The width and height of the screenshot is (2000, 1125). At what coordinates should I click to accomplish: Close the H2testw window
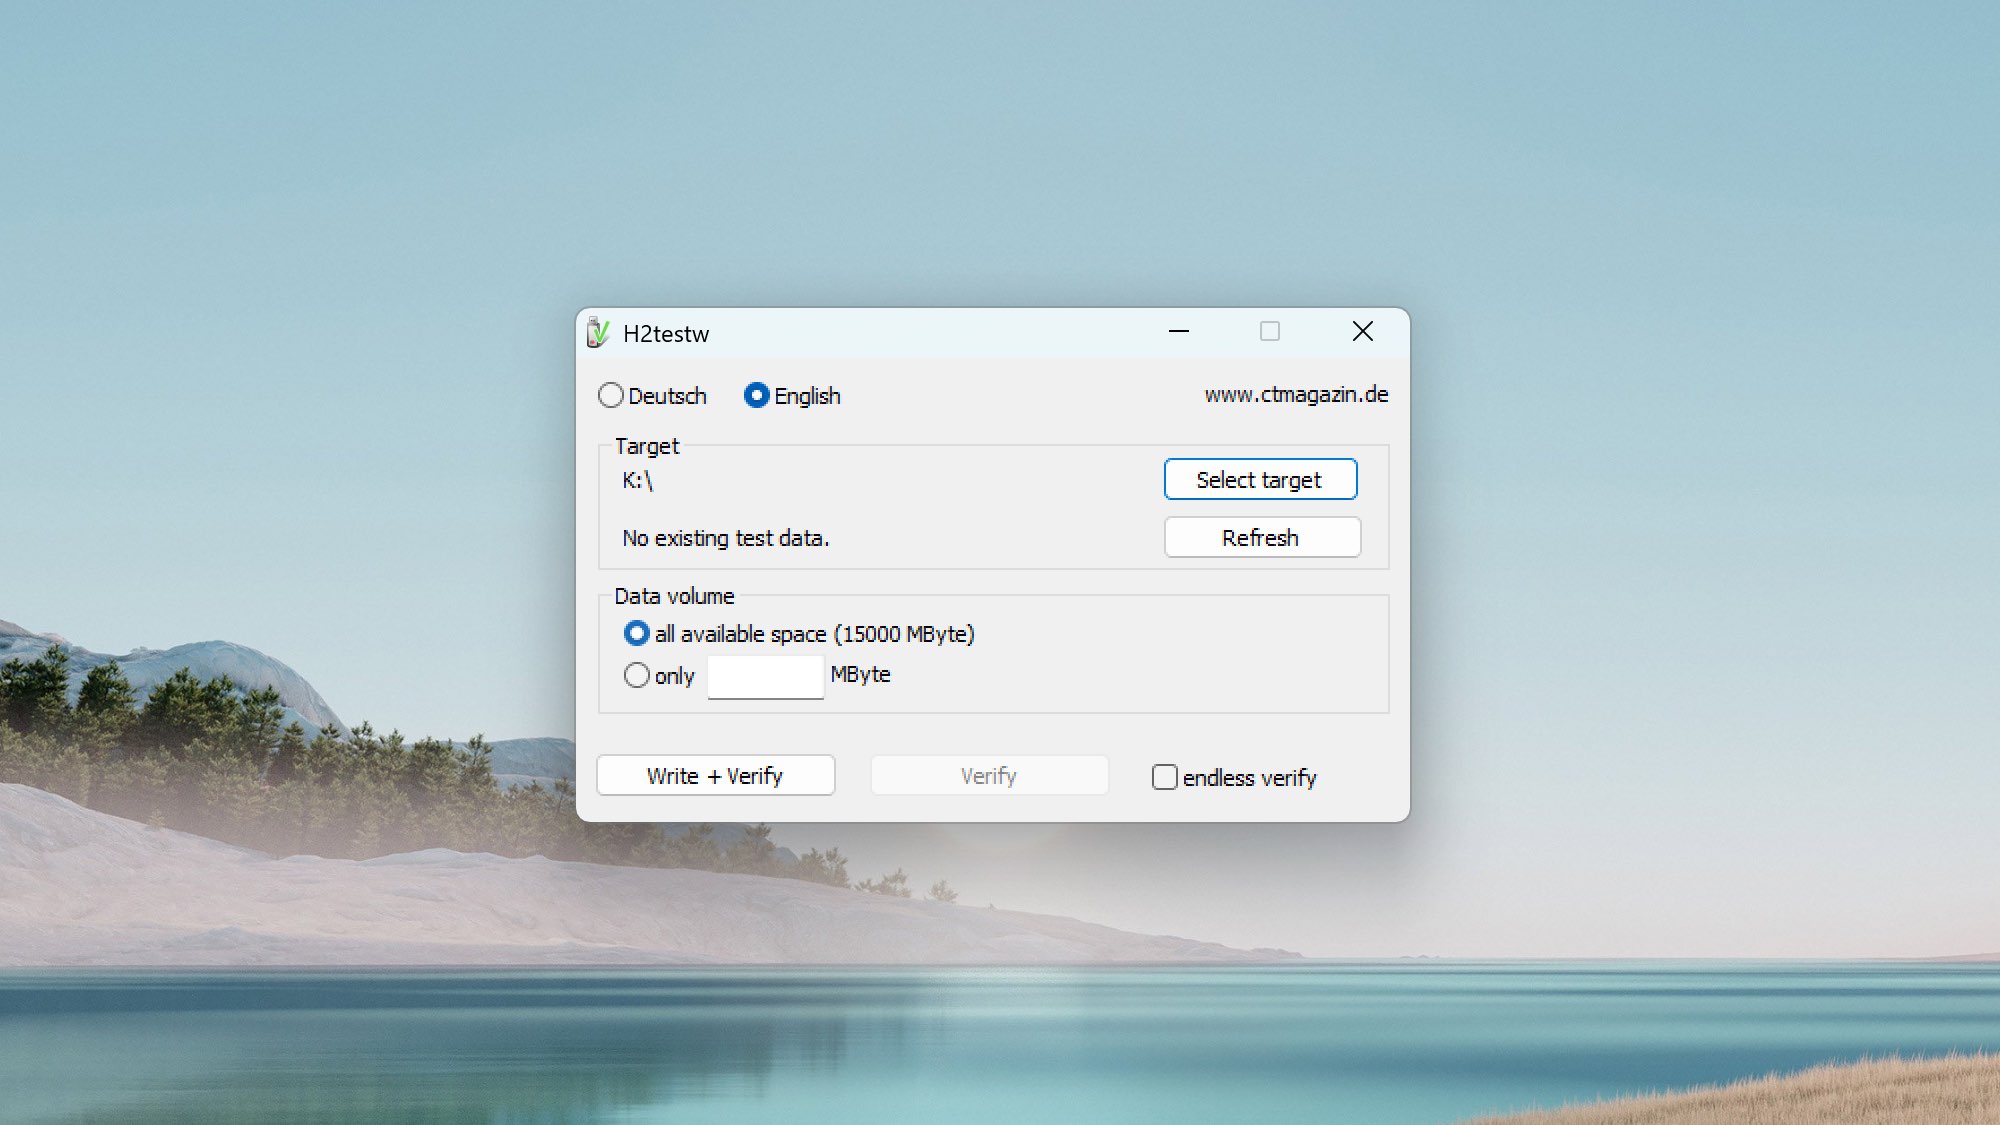pos(1362,332)
